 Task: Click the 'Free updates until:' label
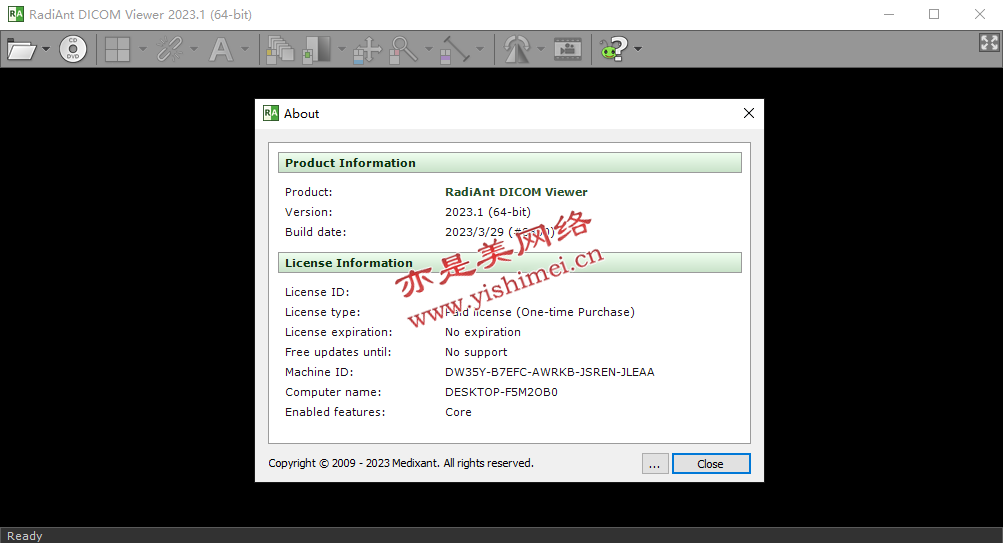point(338,352)
